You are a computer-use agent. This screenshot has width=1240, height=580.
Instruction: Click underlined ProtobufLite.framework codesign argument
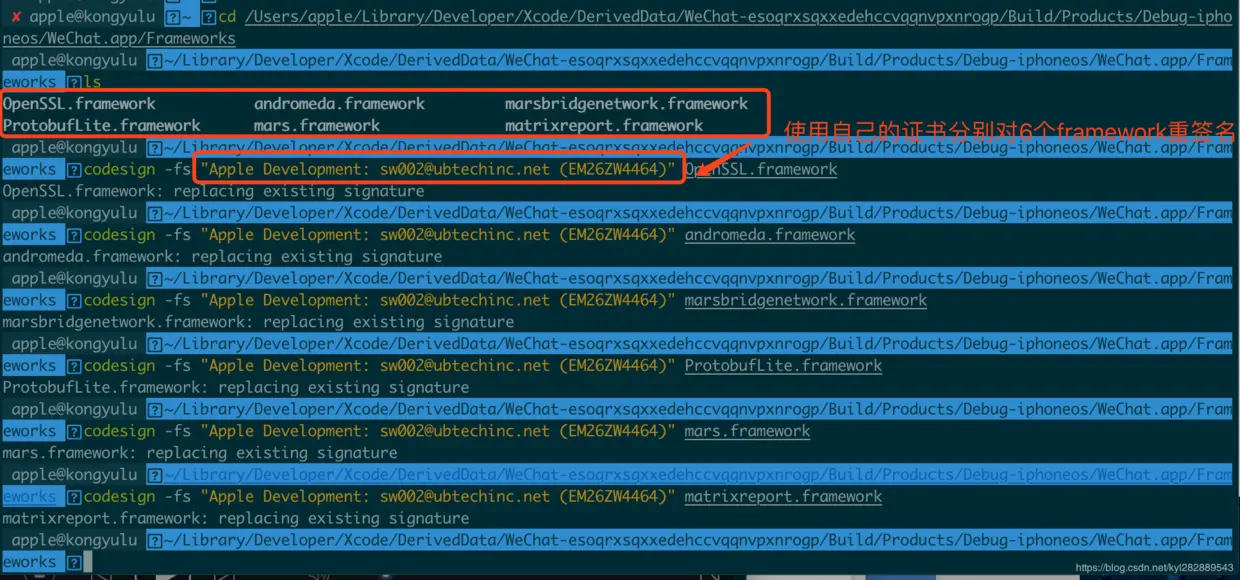click(783, 366)
